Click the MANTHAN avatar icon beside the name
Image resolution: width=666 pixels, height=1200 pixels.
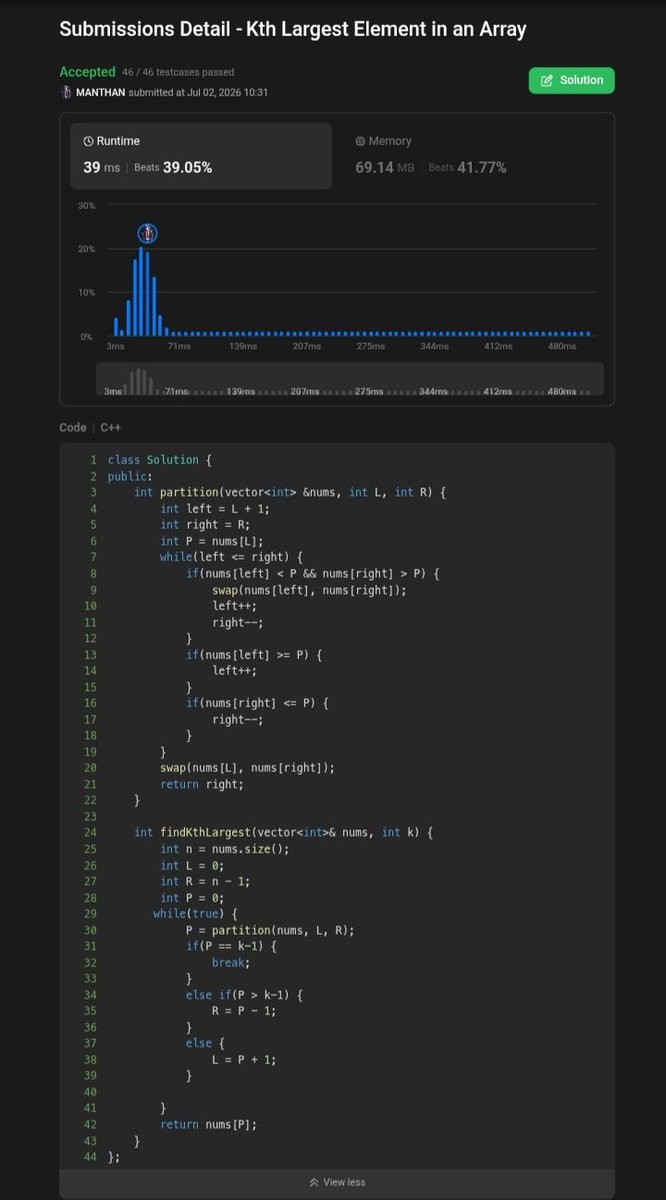pyautogui.click(x=66, y=92)
